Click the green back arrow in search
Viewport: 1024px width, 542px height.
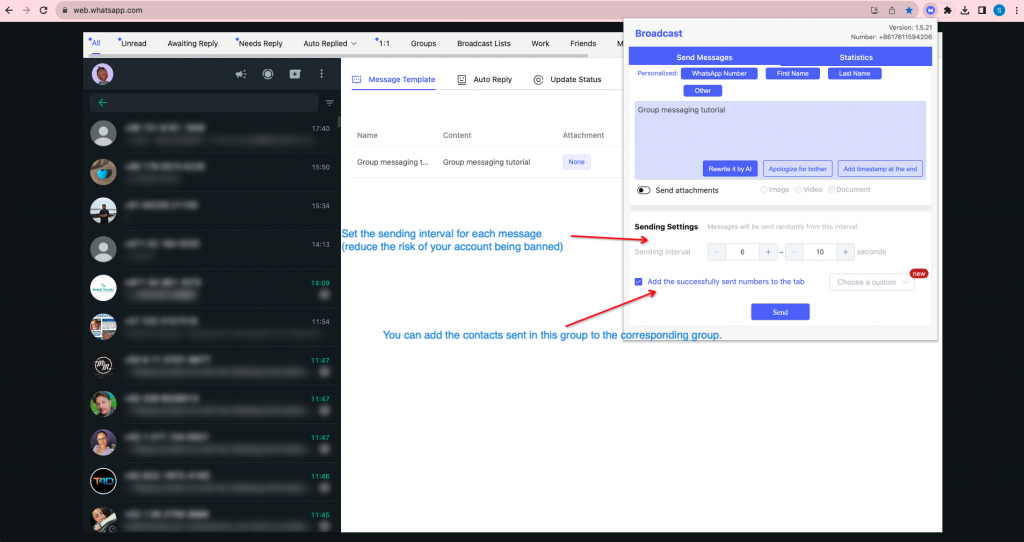tap(102, 102)
